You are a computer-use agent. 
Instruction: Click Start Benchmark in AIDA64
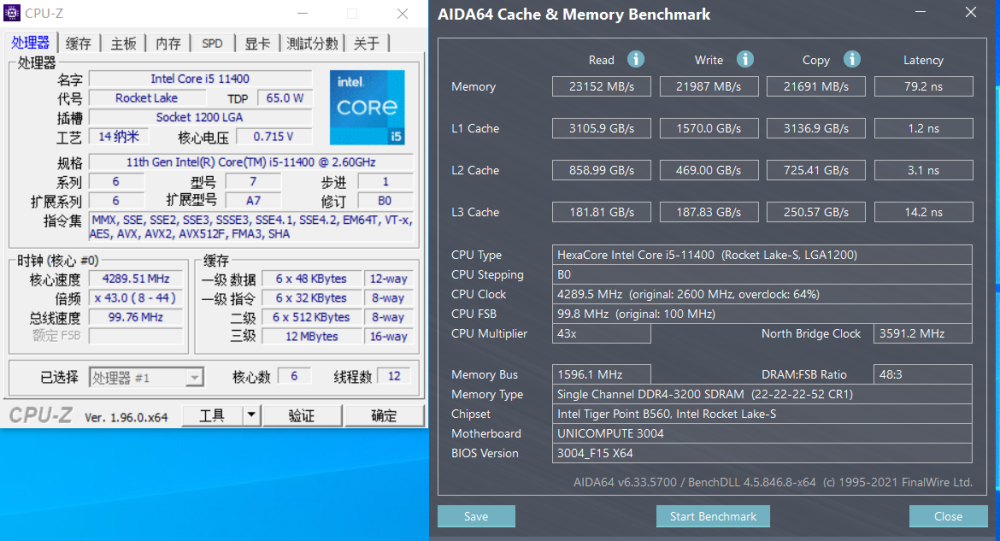click(713, 516)
